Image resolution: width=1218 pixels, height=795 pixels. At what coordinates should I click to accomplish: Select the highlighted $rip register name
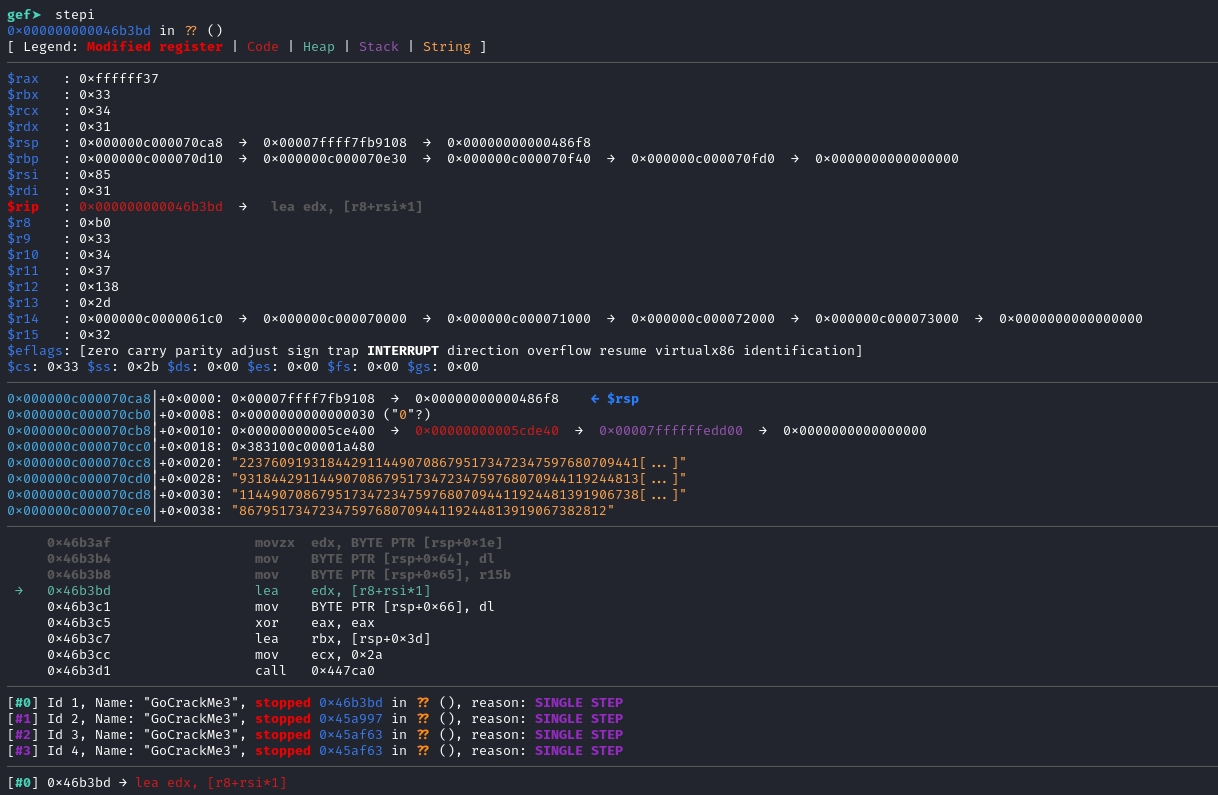(x=23, y=207)
